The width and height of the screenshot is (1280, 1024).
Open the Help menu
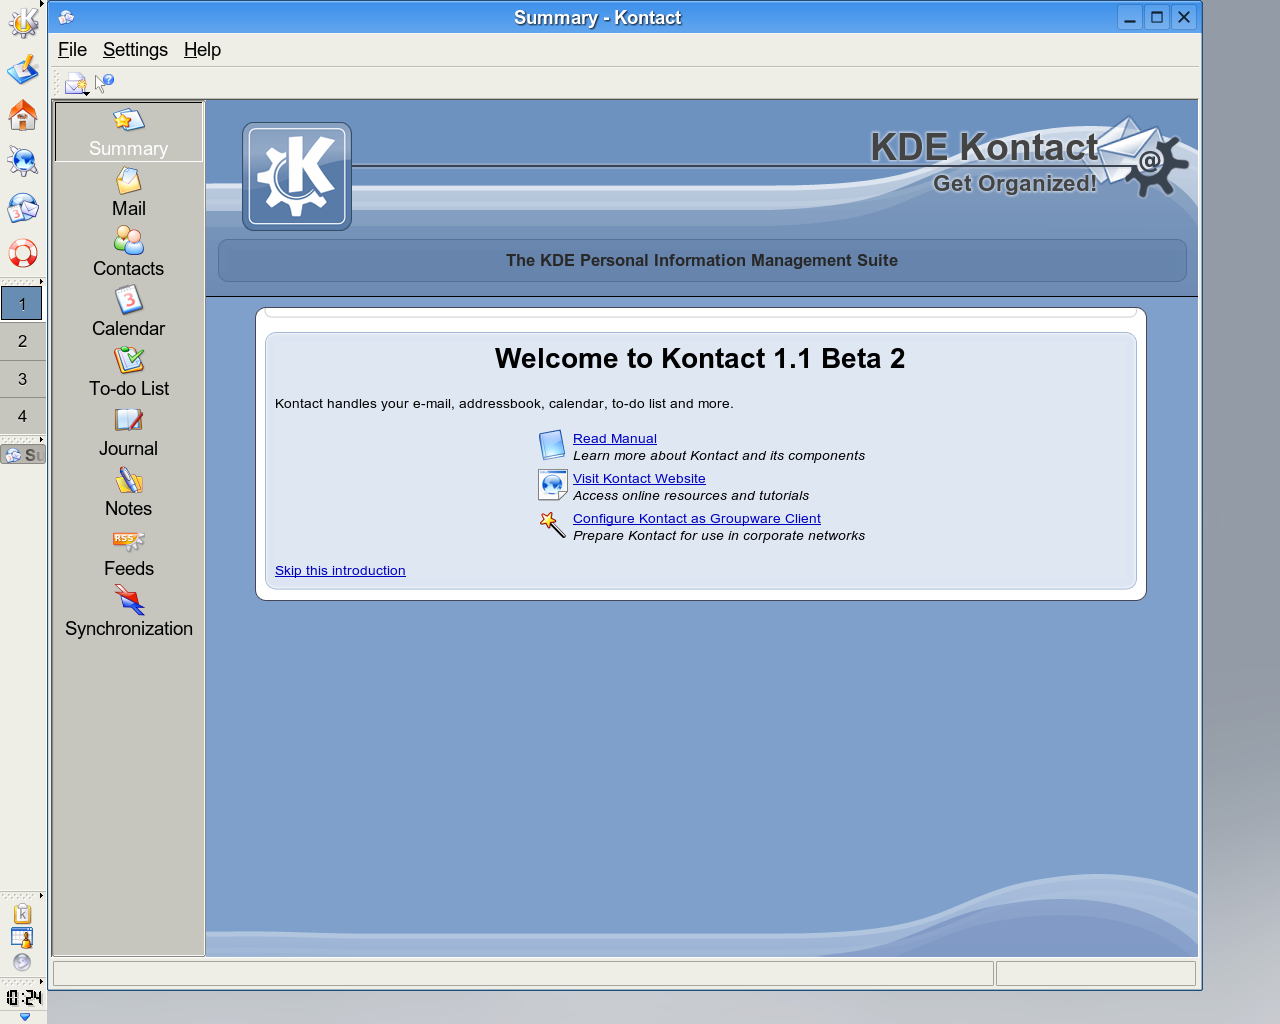tap(202, 50)
